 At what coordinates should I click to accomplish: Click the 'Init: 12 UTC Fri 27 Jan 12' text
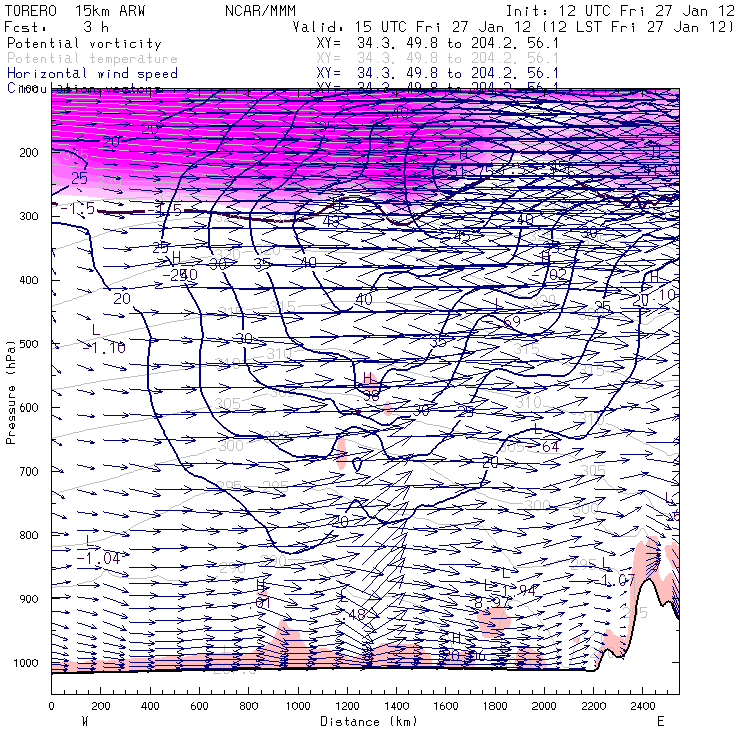click(620, 11)
